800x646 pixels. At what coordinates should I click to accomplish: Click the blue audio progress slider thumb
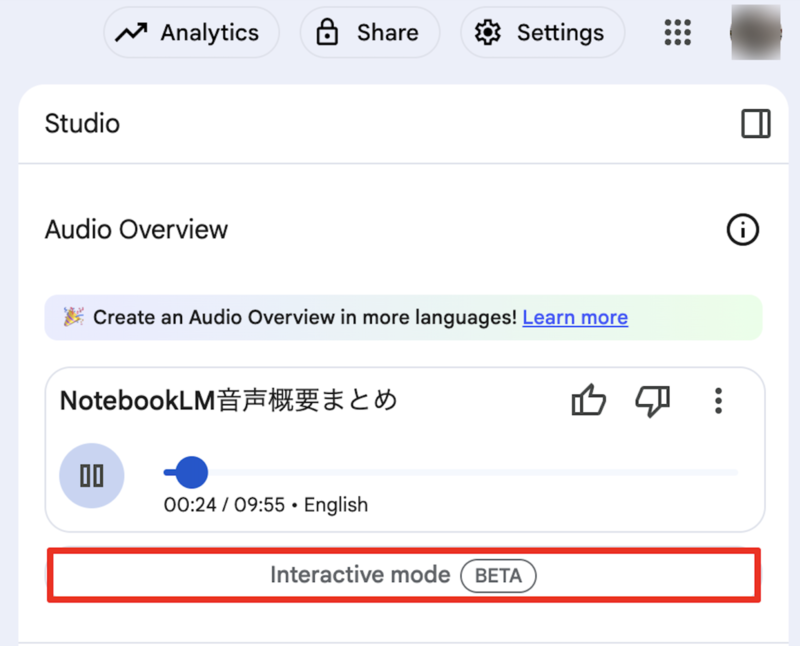pos(191,473)
